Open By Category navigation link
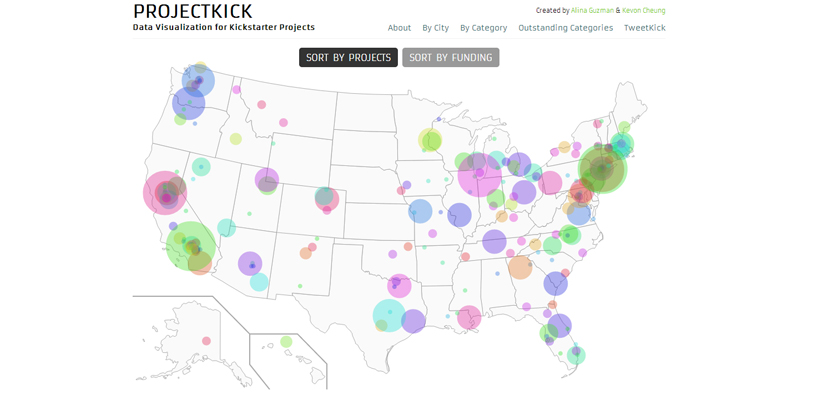828x400 pixels. (483, 28)
